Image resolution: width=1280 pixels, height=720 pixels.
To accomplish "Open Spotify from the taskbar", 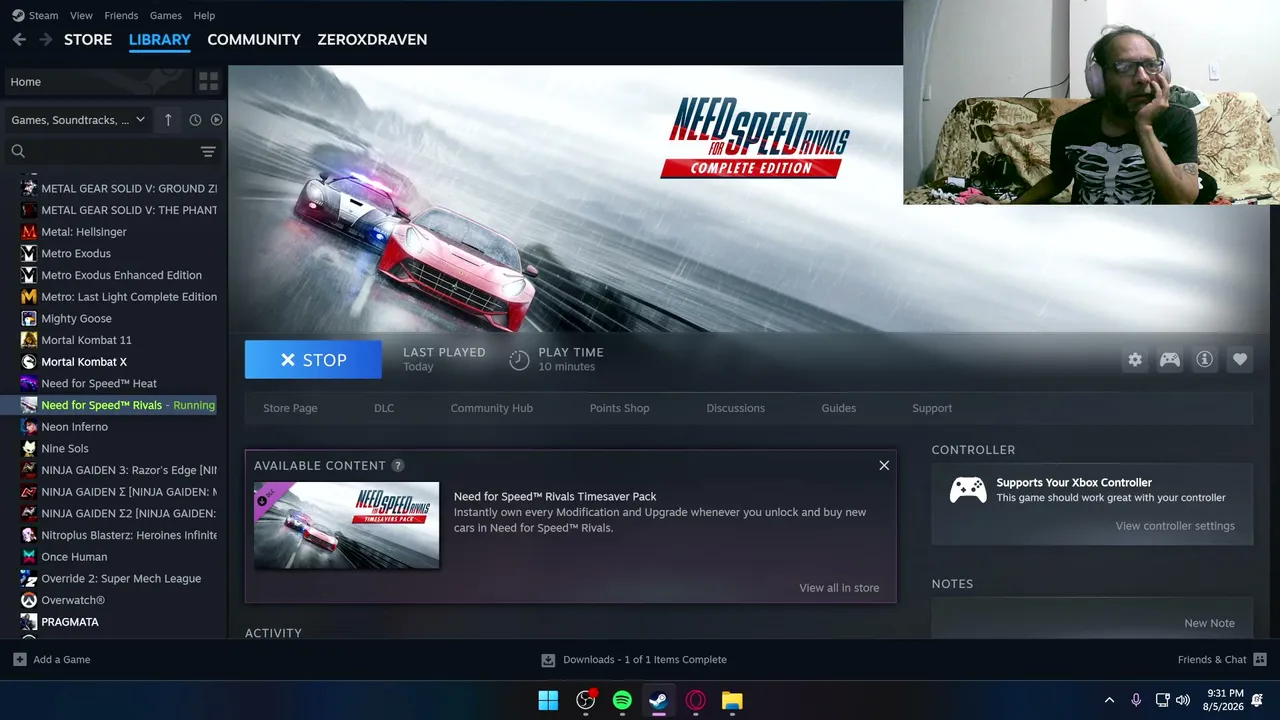I will pyautogui.click(x=622, y=701).
